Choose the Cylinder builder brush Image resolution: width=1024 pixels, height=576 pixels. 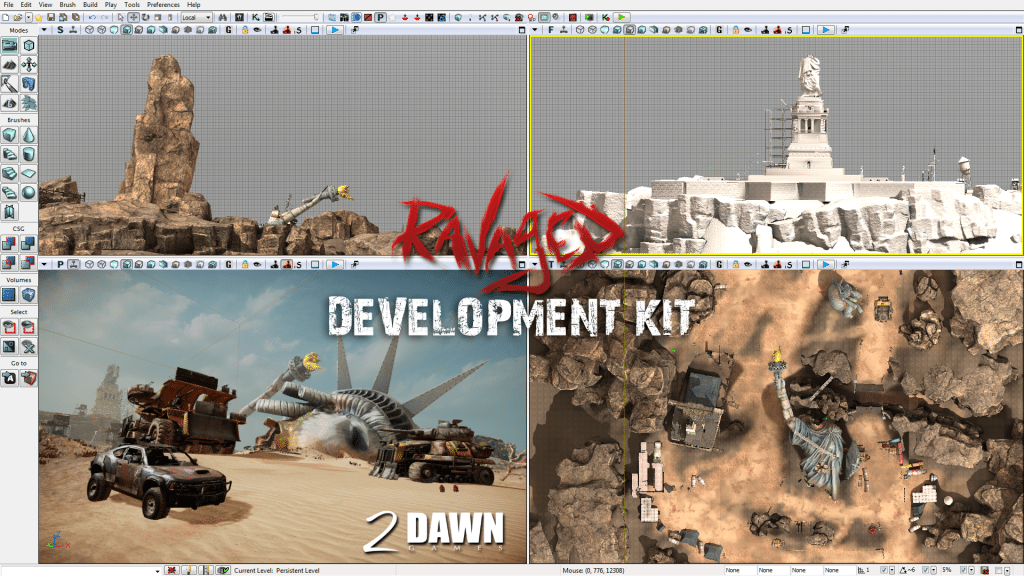[29, 154]
